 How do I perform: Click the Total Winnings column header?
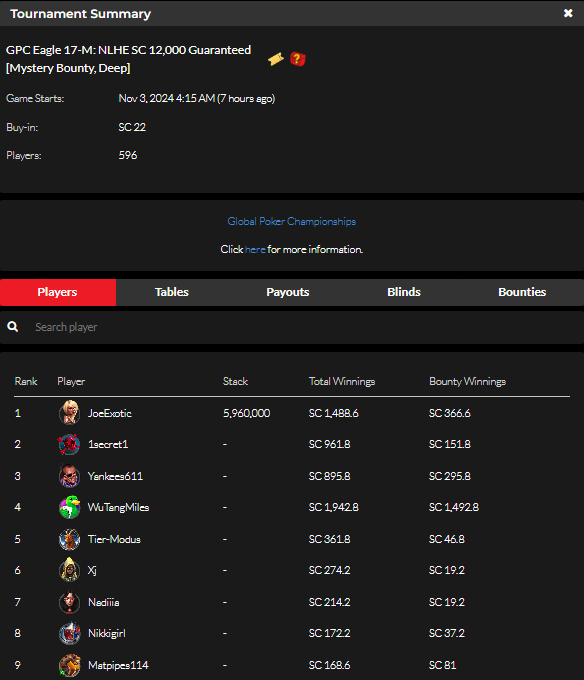click(342, 381)
